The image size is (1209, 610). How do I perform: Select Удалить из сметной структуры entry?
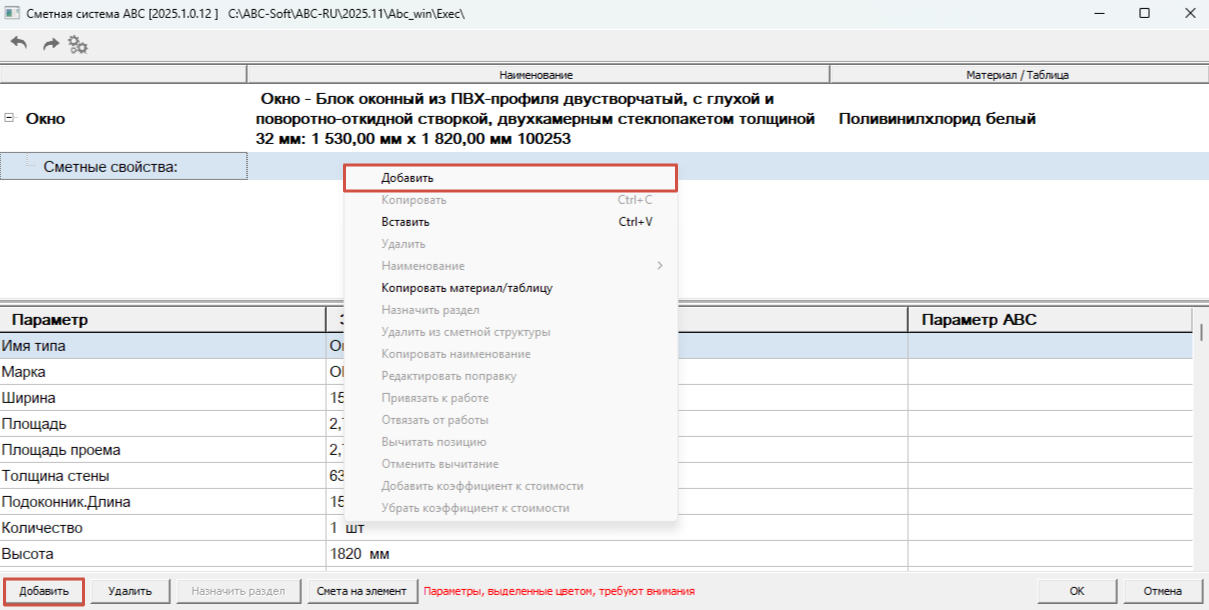pyautogui.click(x=510, y=332)
